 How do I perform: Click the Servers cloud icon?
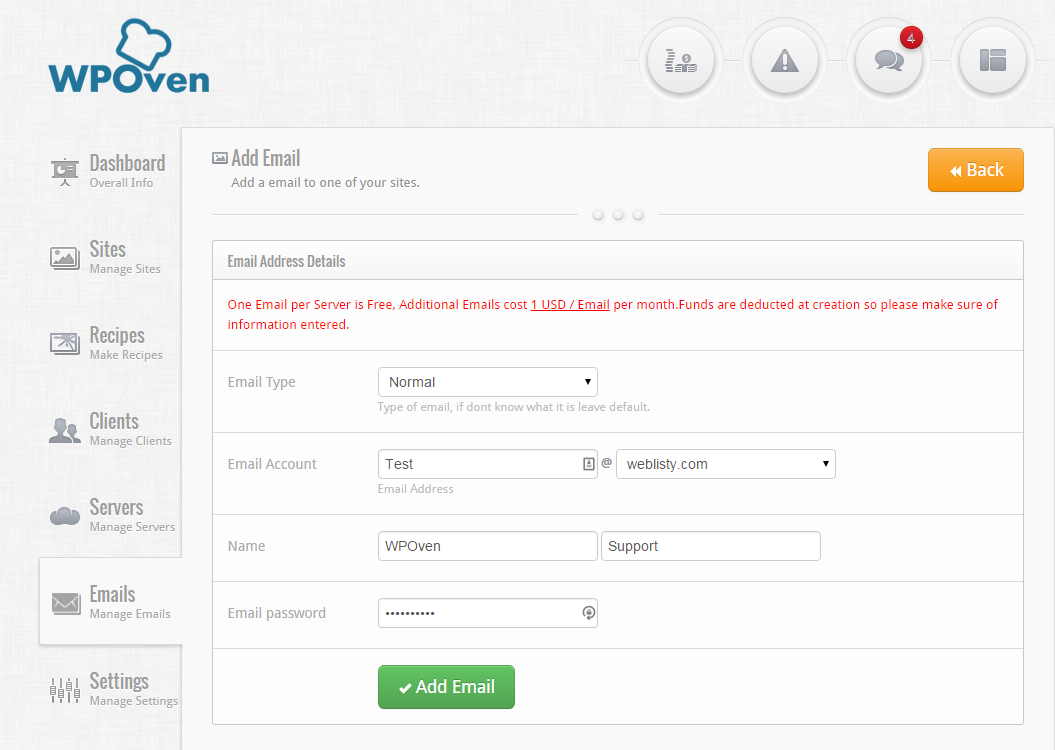click(65, 516)
